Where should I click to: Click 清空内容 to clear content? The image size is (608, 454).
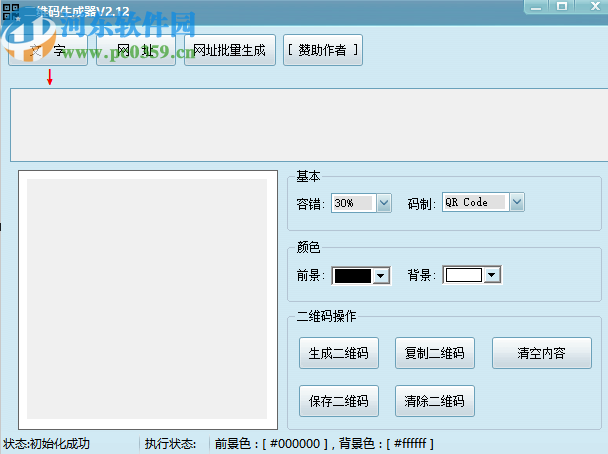[542, 353]
